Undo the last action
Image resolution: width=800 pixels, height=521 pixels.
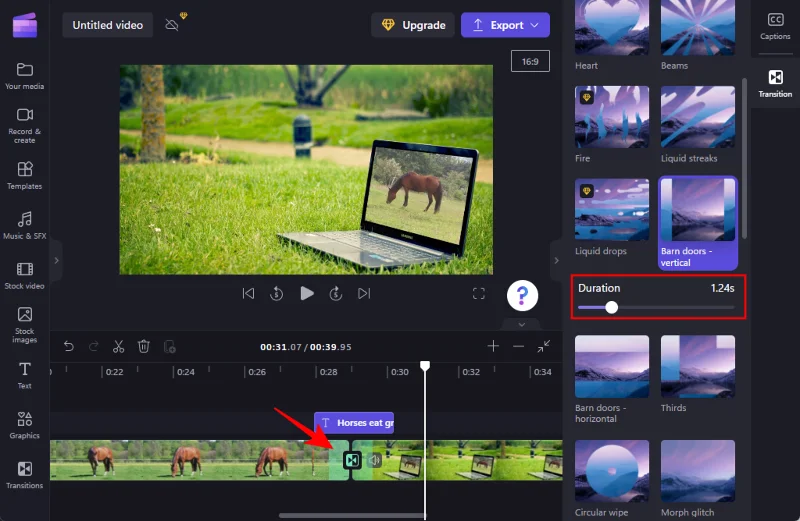pyautogui.click(x=69, y=347)
